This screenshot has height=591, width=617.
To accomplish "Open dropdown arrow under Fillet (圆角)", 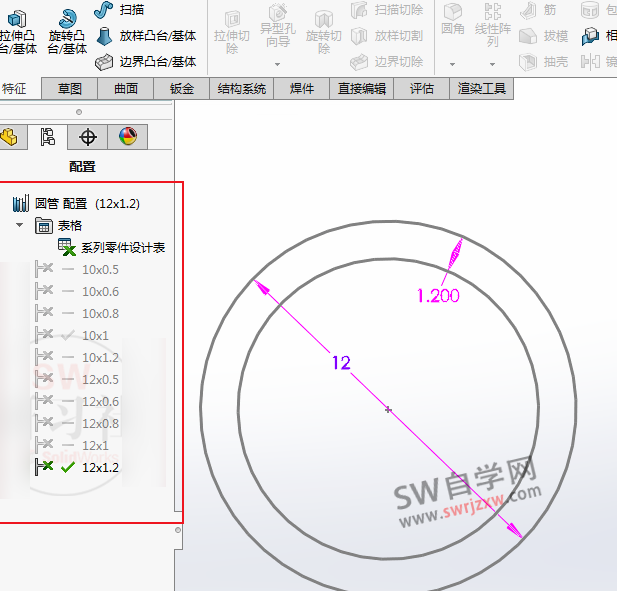I will click(453, 64).
